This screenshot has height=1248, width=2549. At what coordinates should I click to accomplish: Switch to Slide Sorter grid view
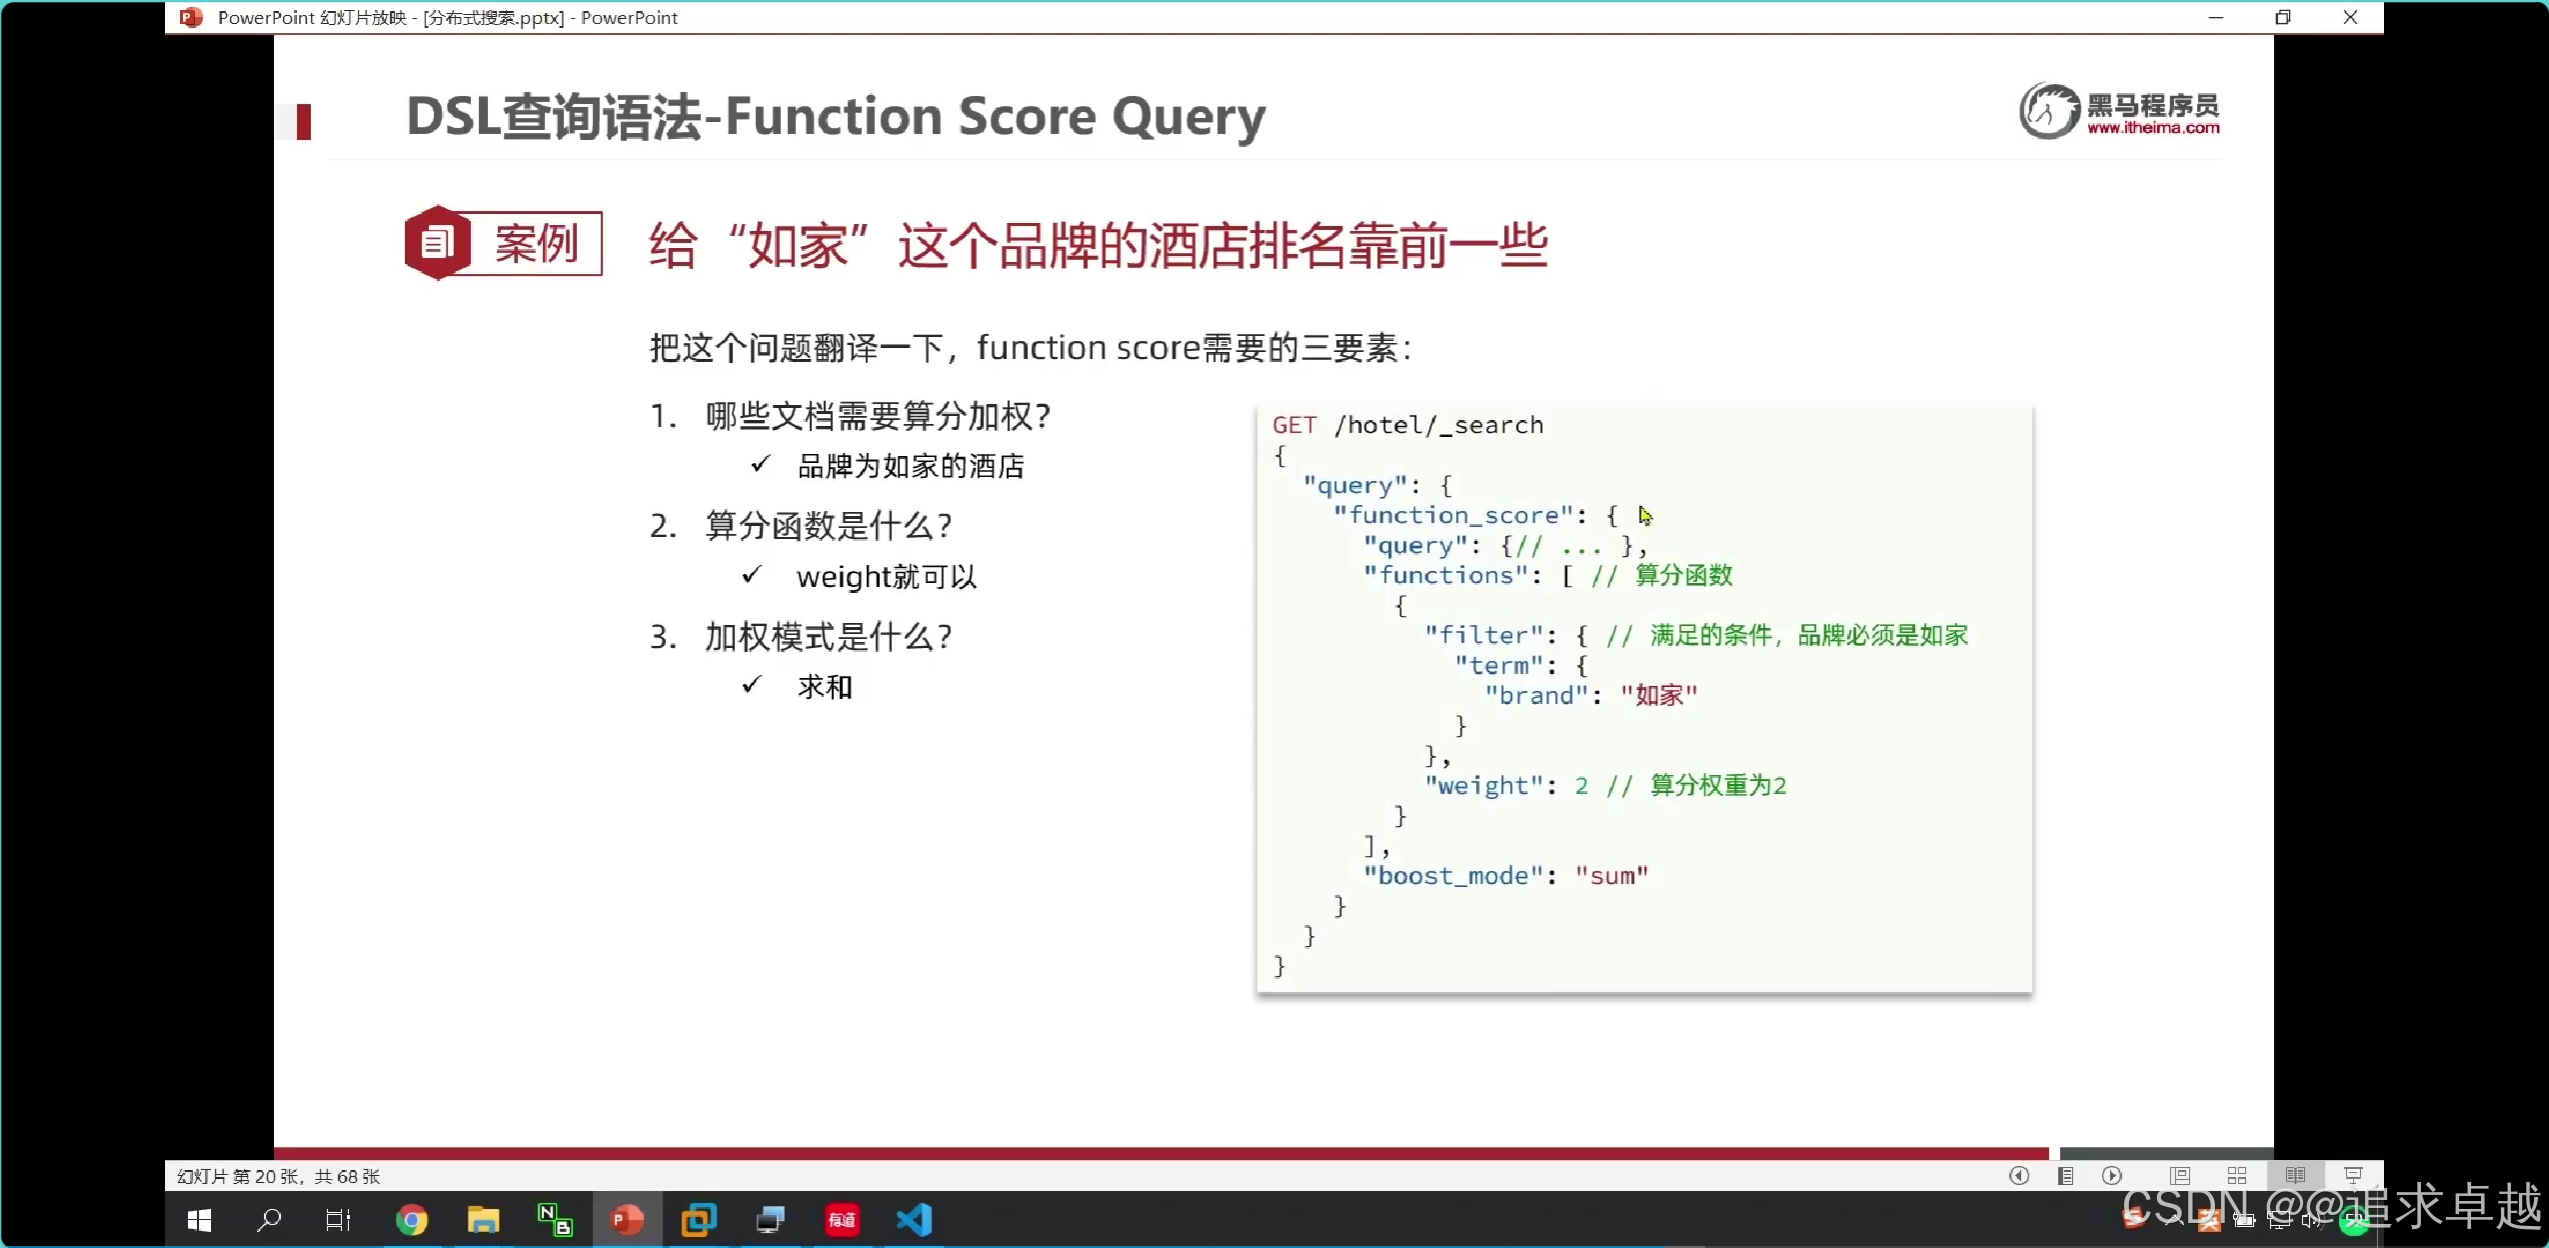click(2237, 1176)
